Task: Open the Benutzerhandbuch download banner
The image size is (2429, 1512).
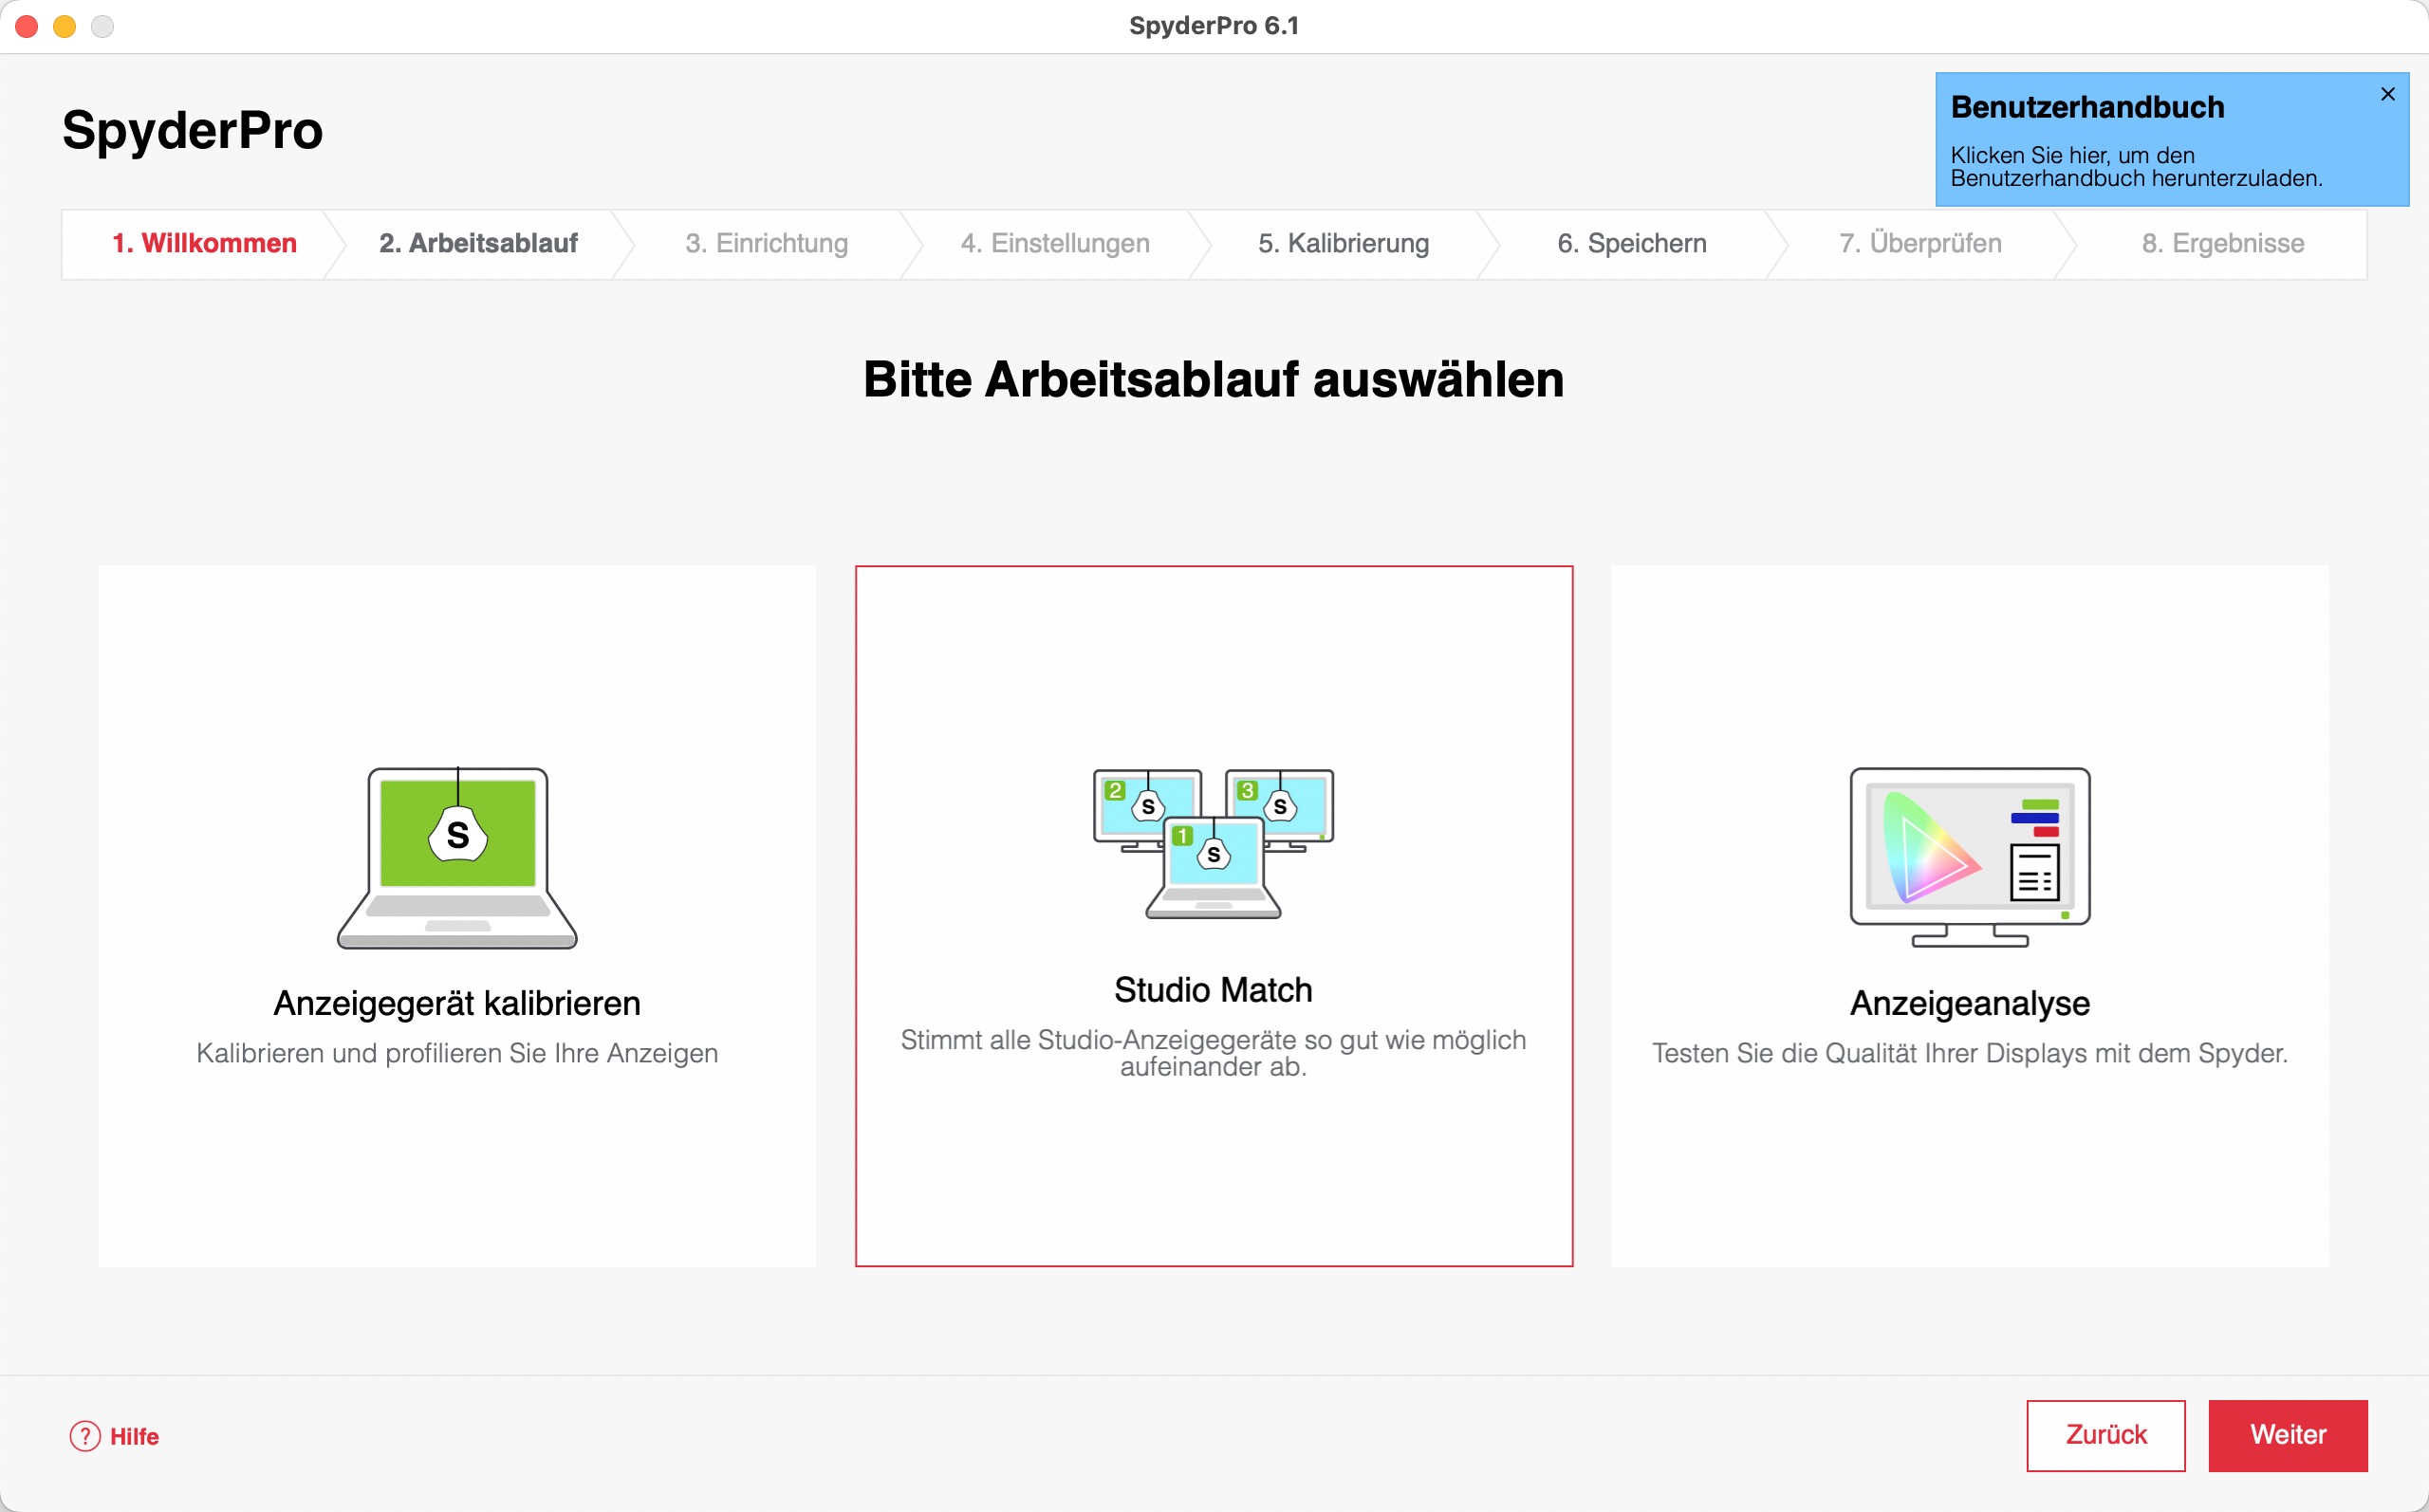Action: [x=2135, y=166]
